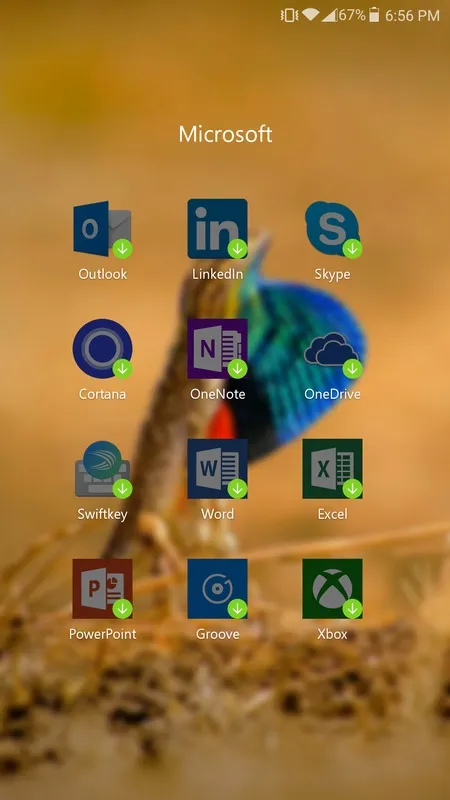Open the PowerPoint app icon
Screen dimensions: 450x800
102,588
